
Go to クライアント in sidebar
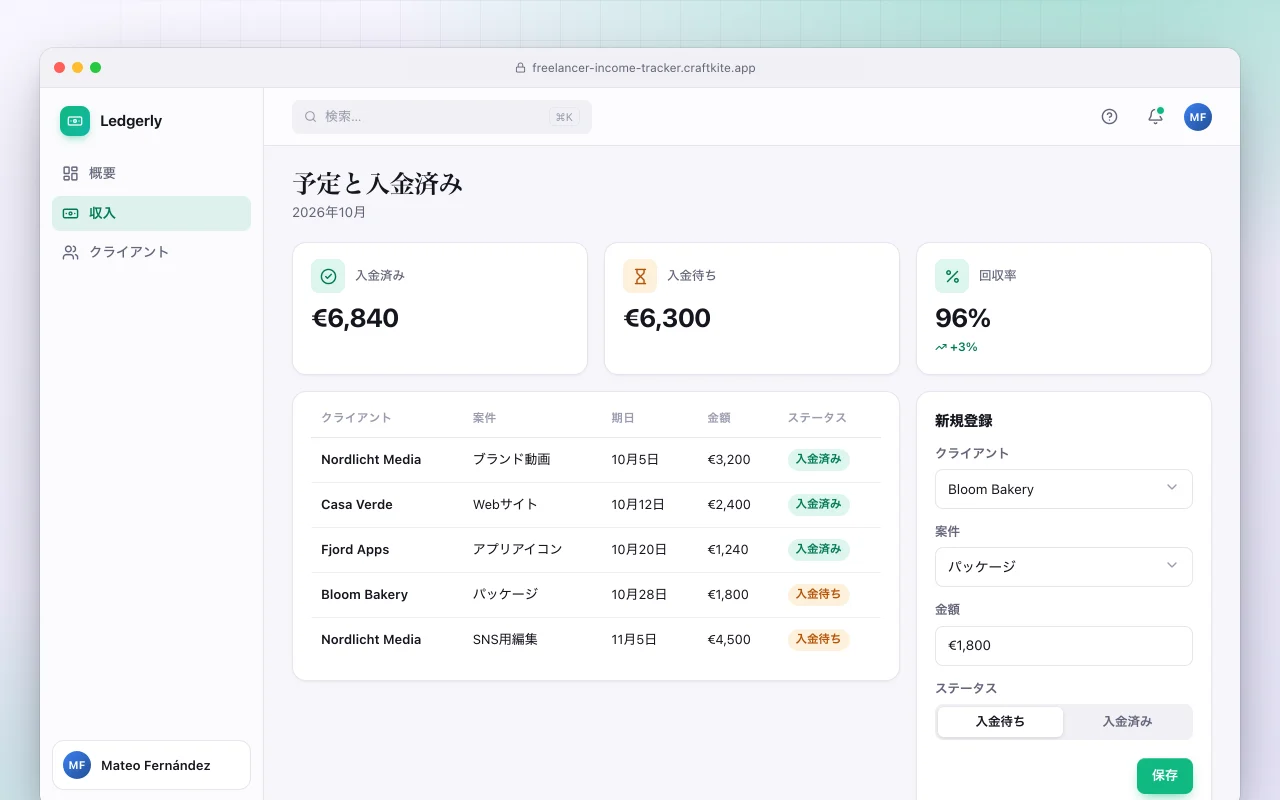[x=151, y=252]
